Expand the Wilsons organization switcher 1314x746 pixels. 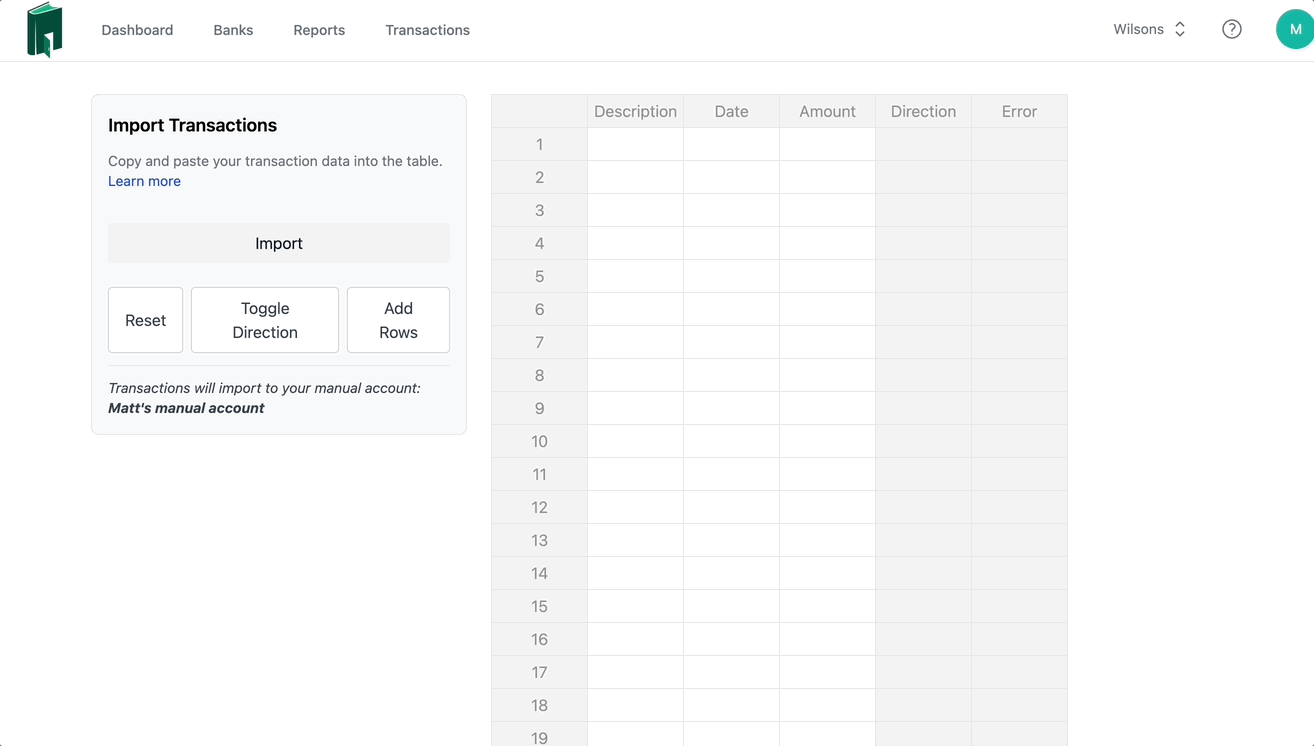[x=1150, y=29]
